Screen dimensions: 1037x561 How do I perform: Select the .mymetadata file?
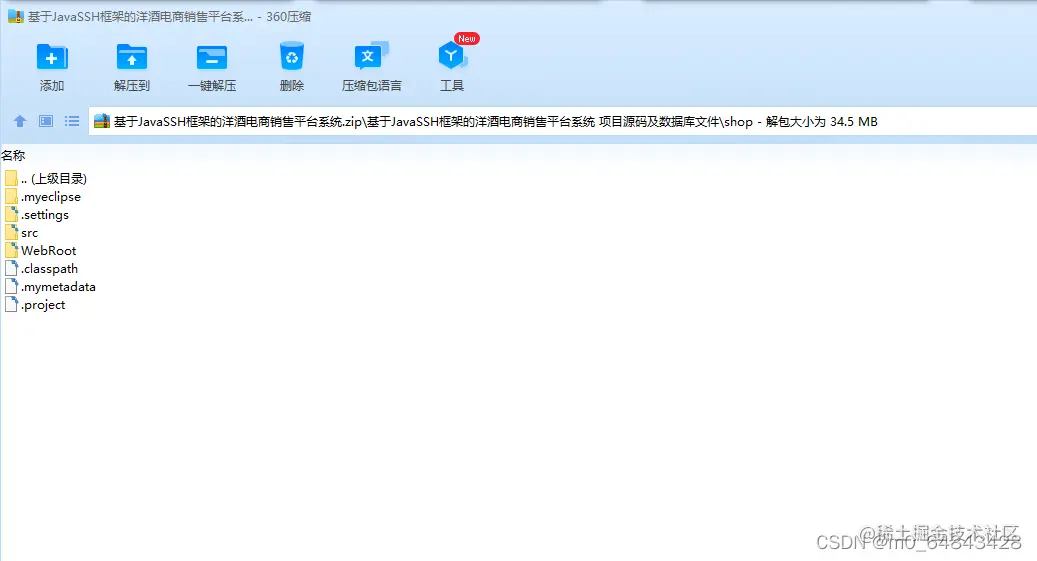50,286
